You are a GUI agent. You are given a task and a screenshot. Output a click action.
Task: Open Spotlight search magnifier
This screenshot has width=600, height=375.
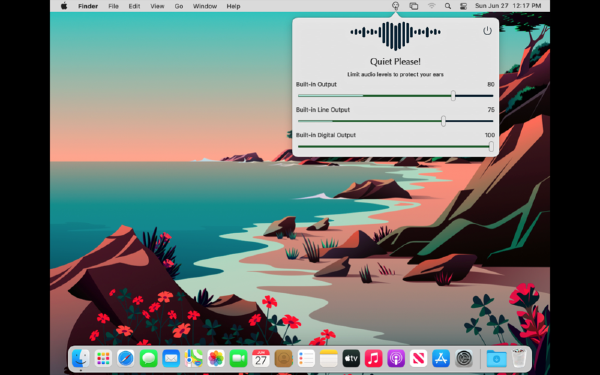click(x=448, y=6)
